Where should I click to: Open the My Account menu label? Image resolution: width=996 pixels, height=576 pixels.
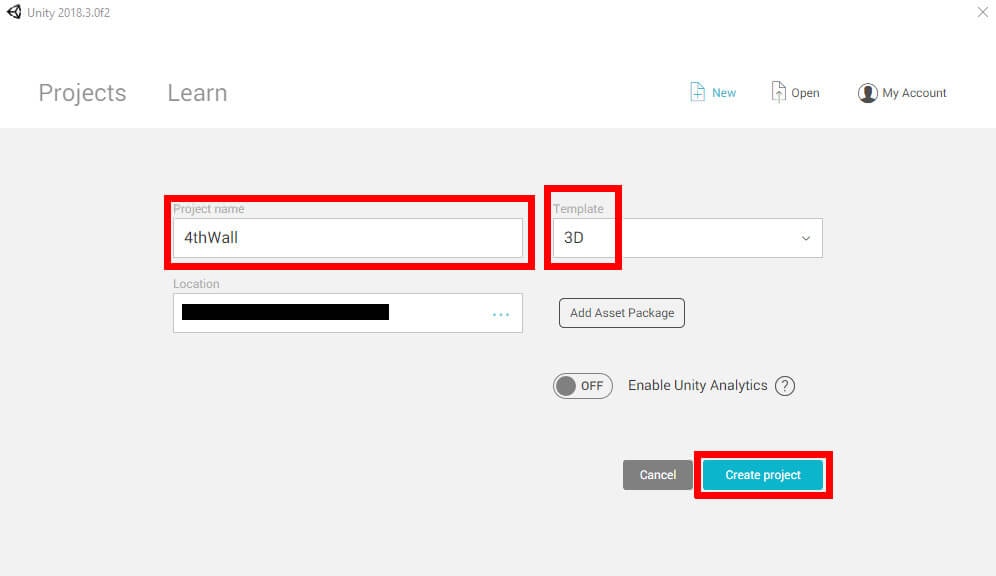coord(914,93)
